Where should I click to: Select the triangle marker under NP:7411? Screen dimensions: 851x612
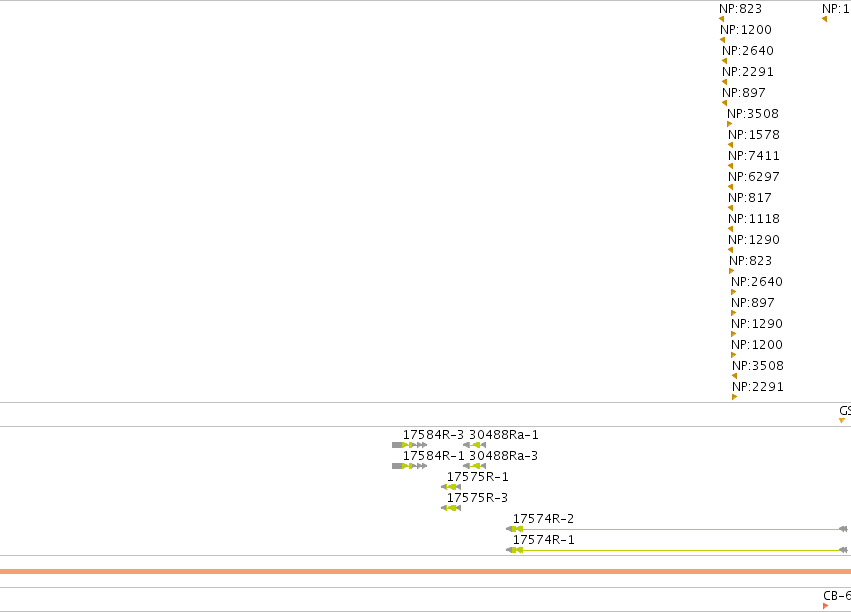[731, 166]
